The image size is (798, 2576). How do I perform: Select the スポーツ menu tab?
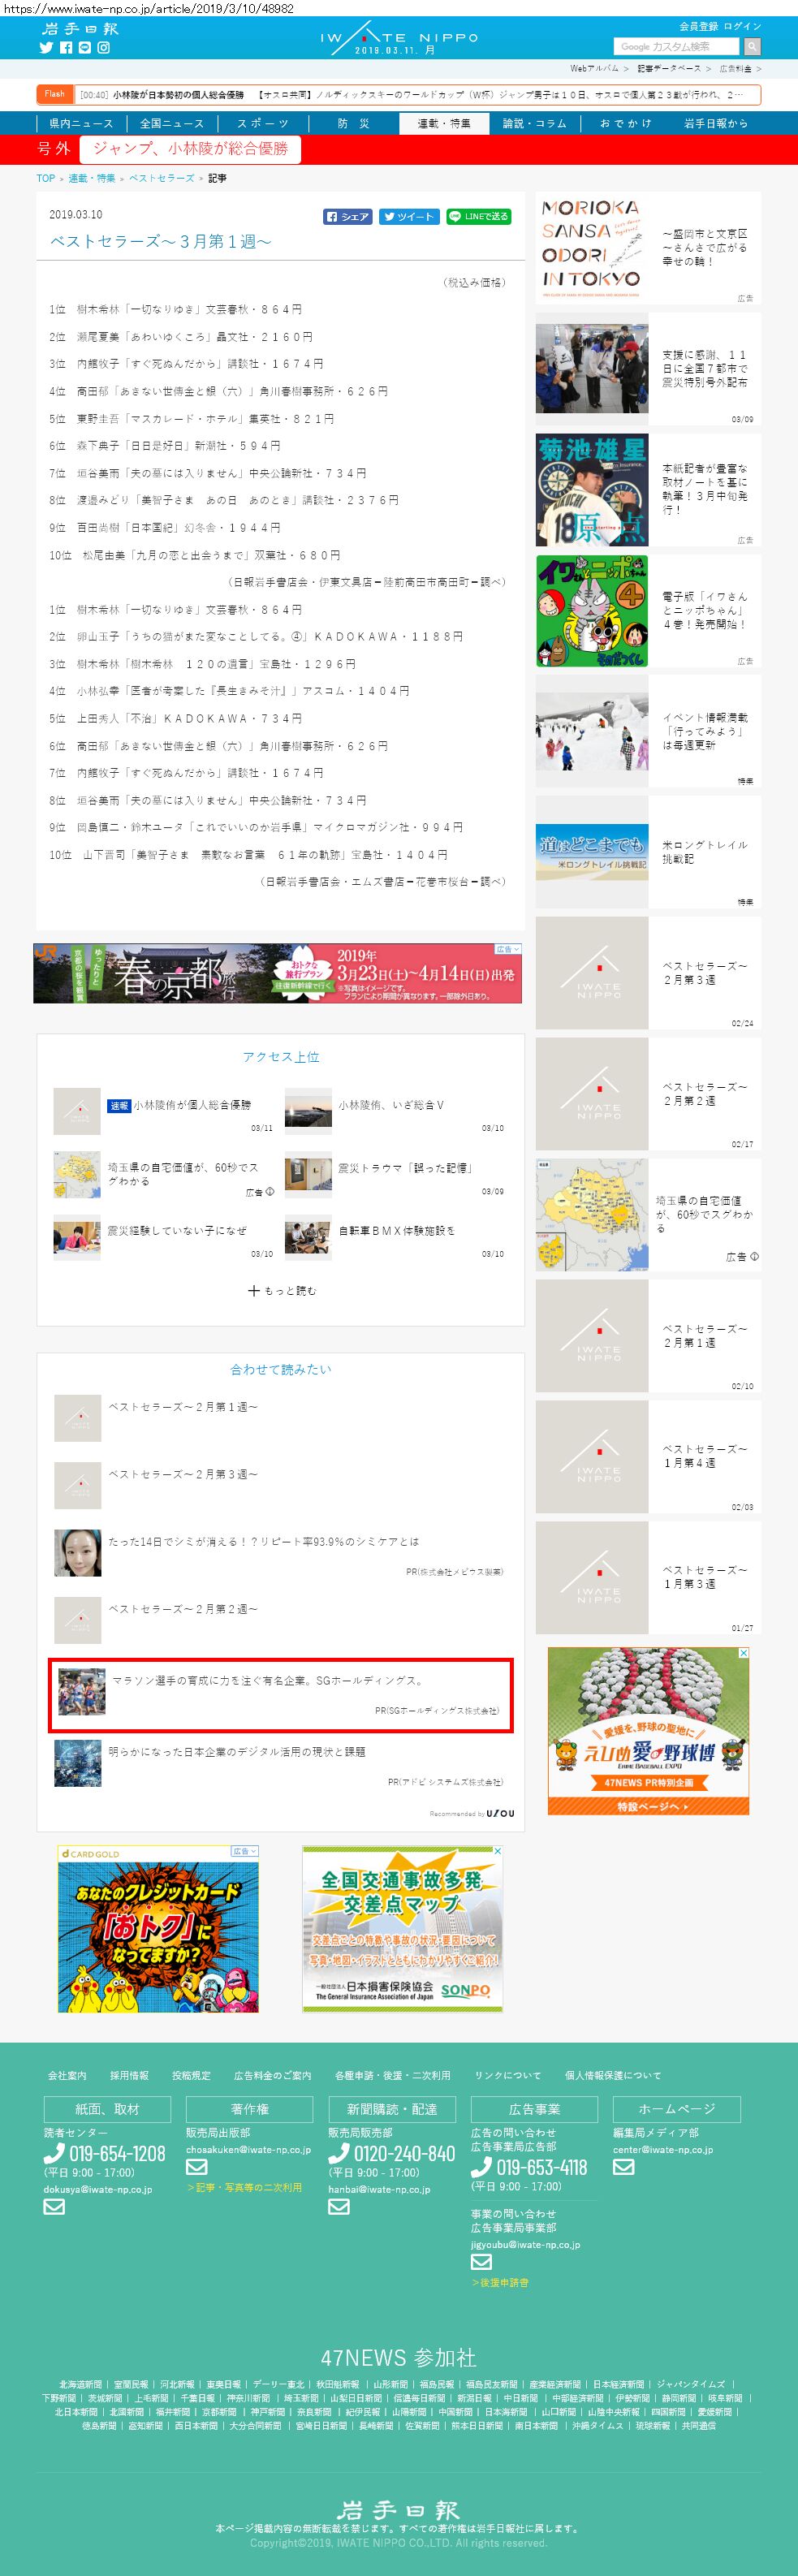(x=263, y=123)
